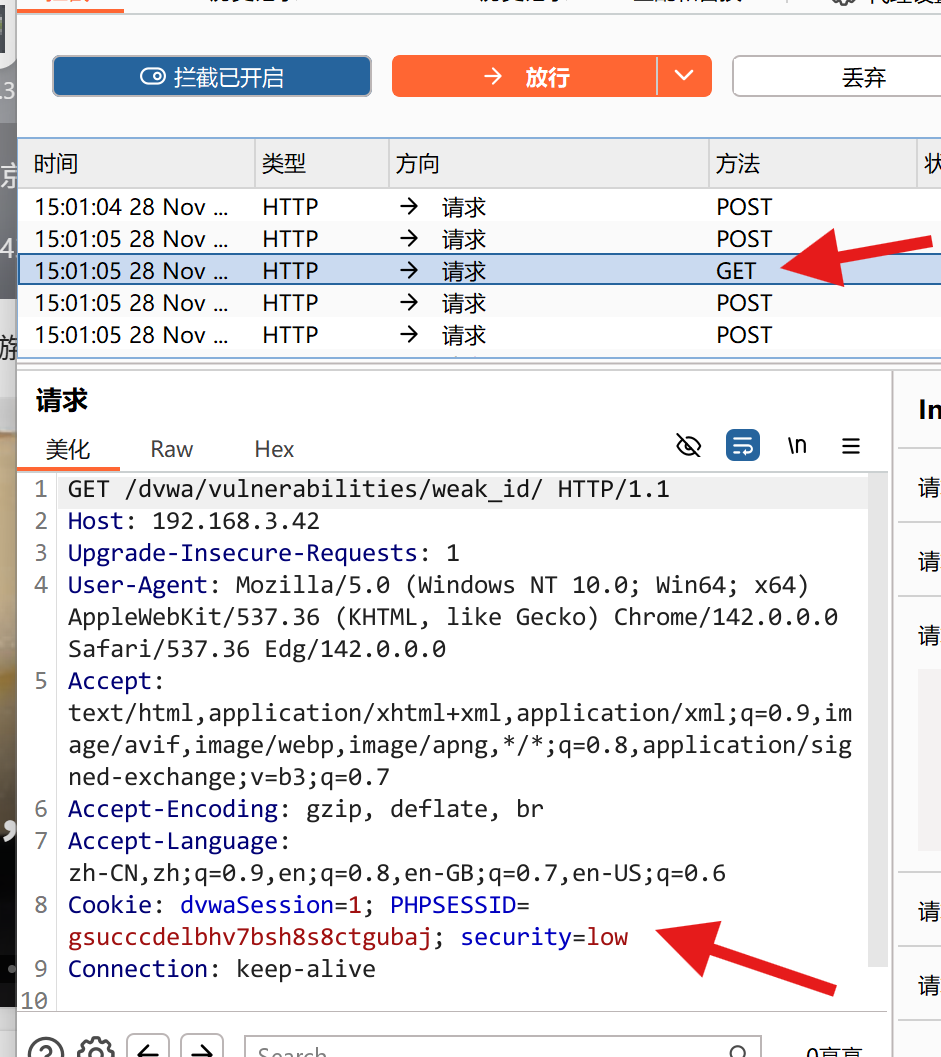Disable interception via the 拦截已开启 button
941x1057 pixels.
(x=211, y=76)
